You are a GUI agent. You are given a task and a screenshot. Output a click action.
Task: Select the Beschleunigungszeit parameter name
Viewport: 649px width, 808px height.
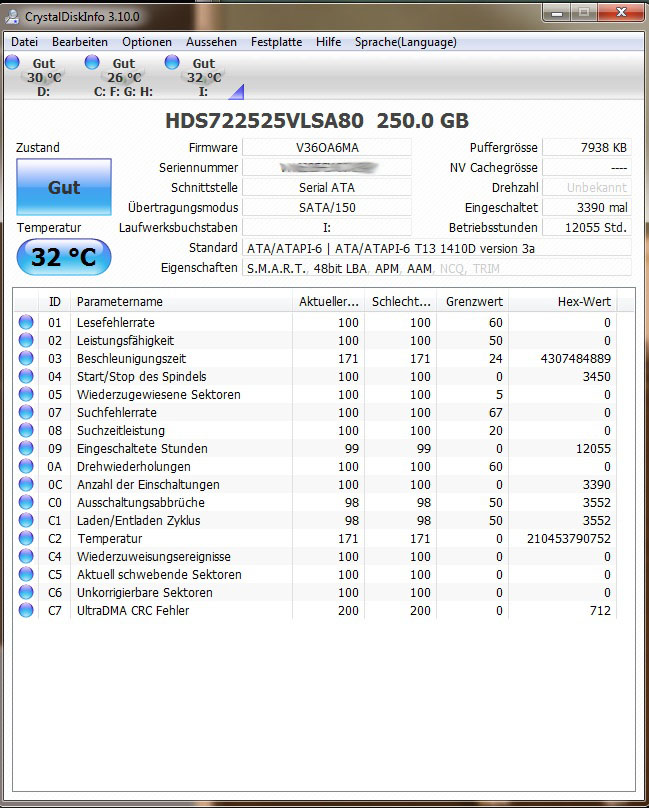pos(131,359)
